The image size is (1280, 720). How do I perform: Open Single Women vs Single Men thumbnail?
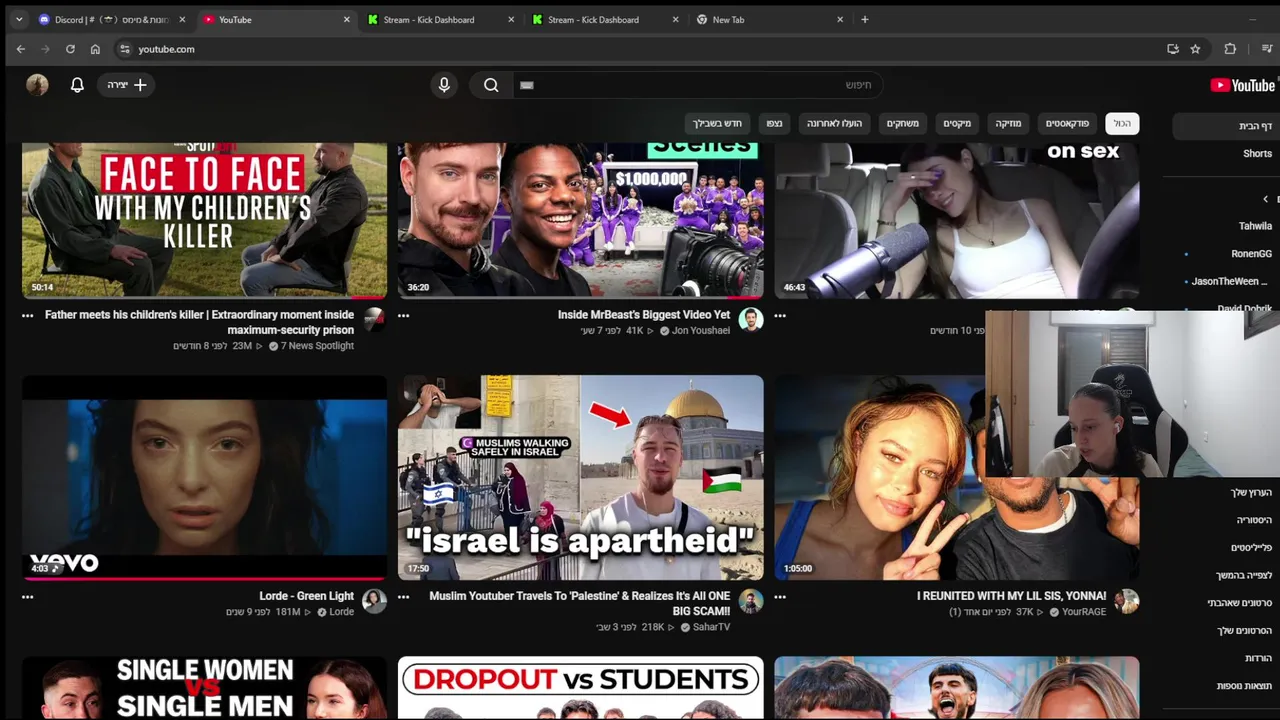pos(204,688)
